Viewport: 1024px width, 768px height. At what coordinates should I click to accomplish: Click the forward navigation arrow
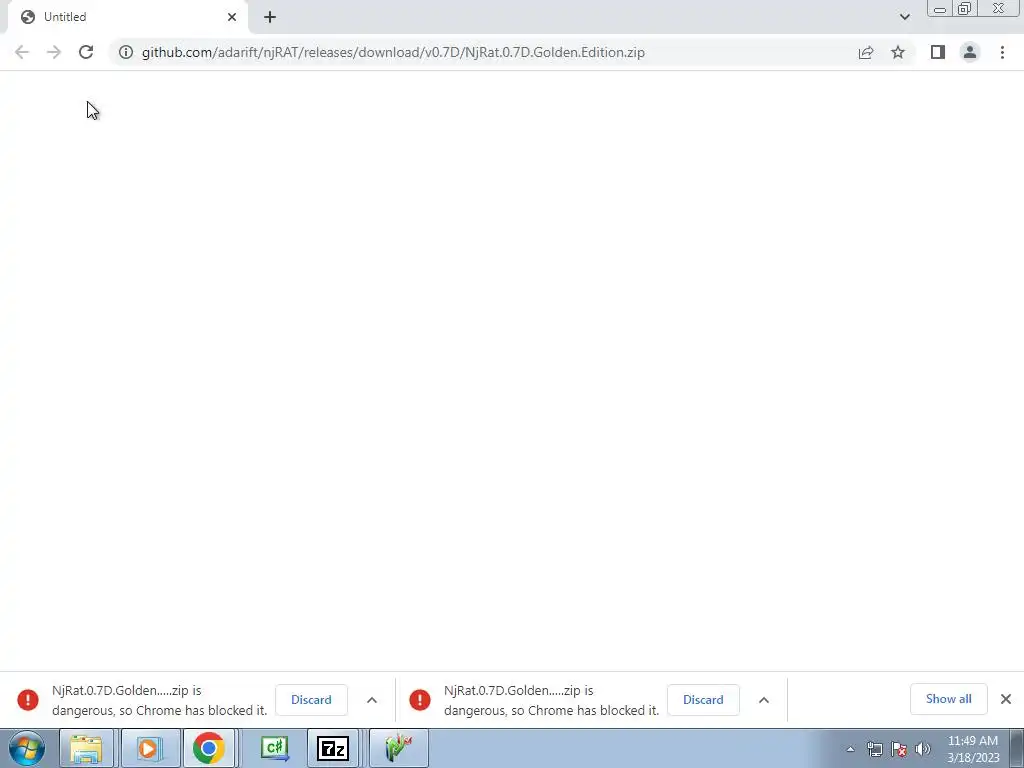[x=54, y=52]
